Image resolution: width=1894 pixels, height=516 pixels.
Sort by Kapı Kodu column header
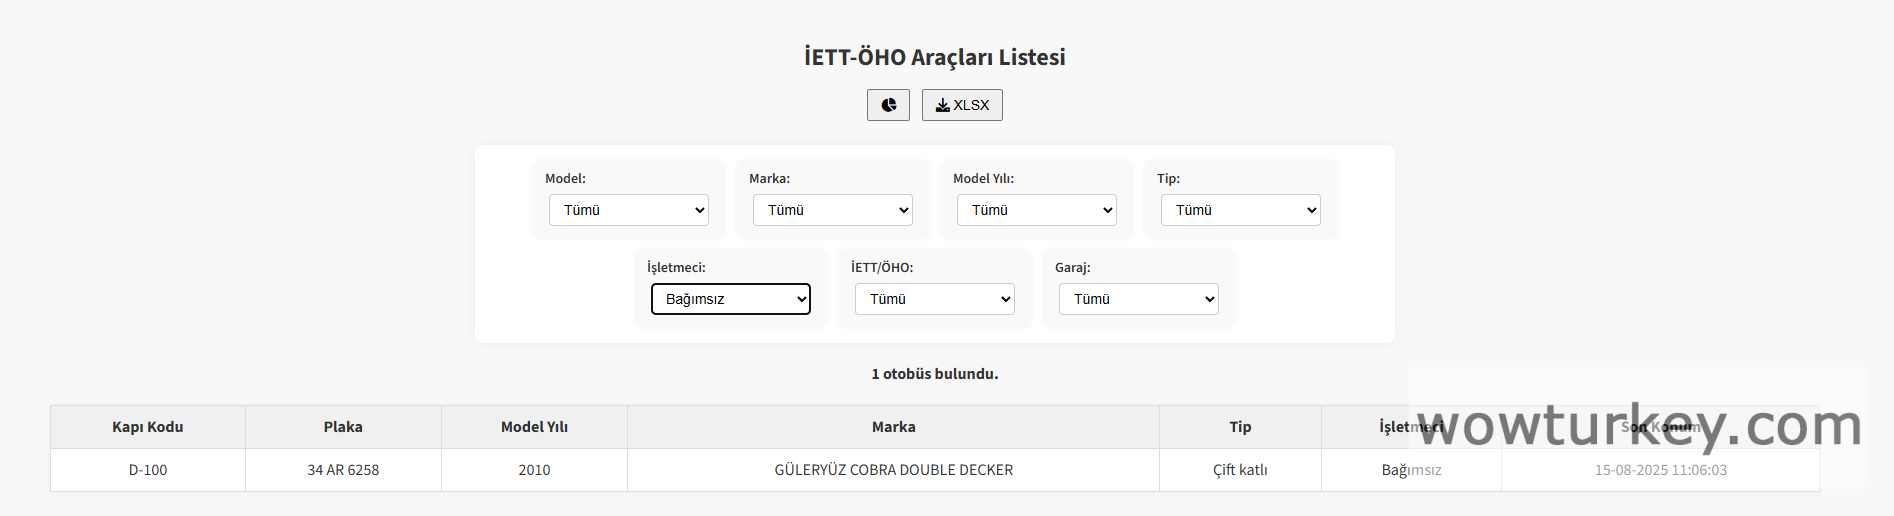148,427
